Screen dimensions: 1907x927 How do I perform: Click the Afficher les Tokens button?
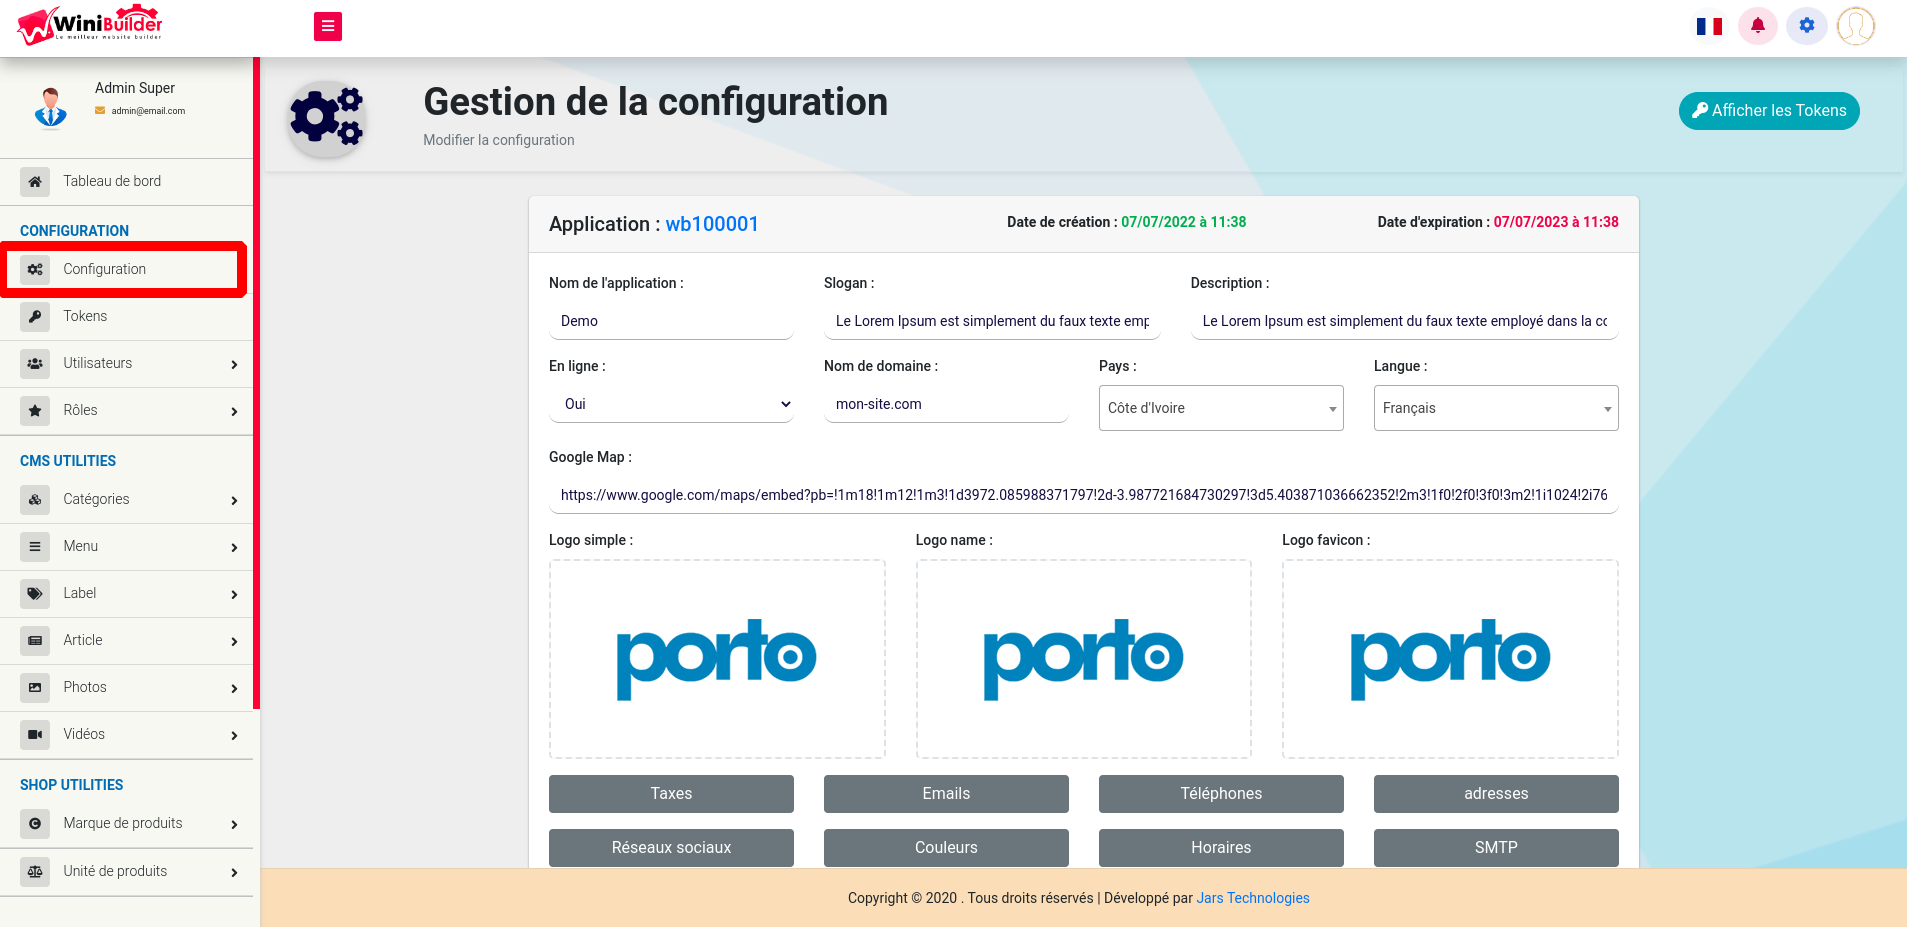1769,111
